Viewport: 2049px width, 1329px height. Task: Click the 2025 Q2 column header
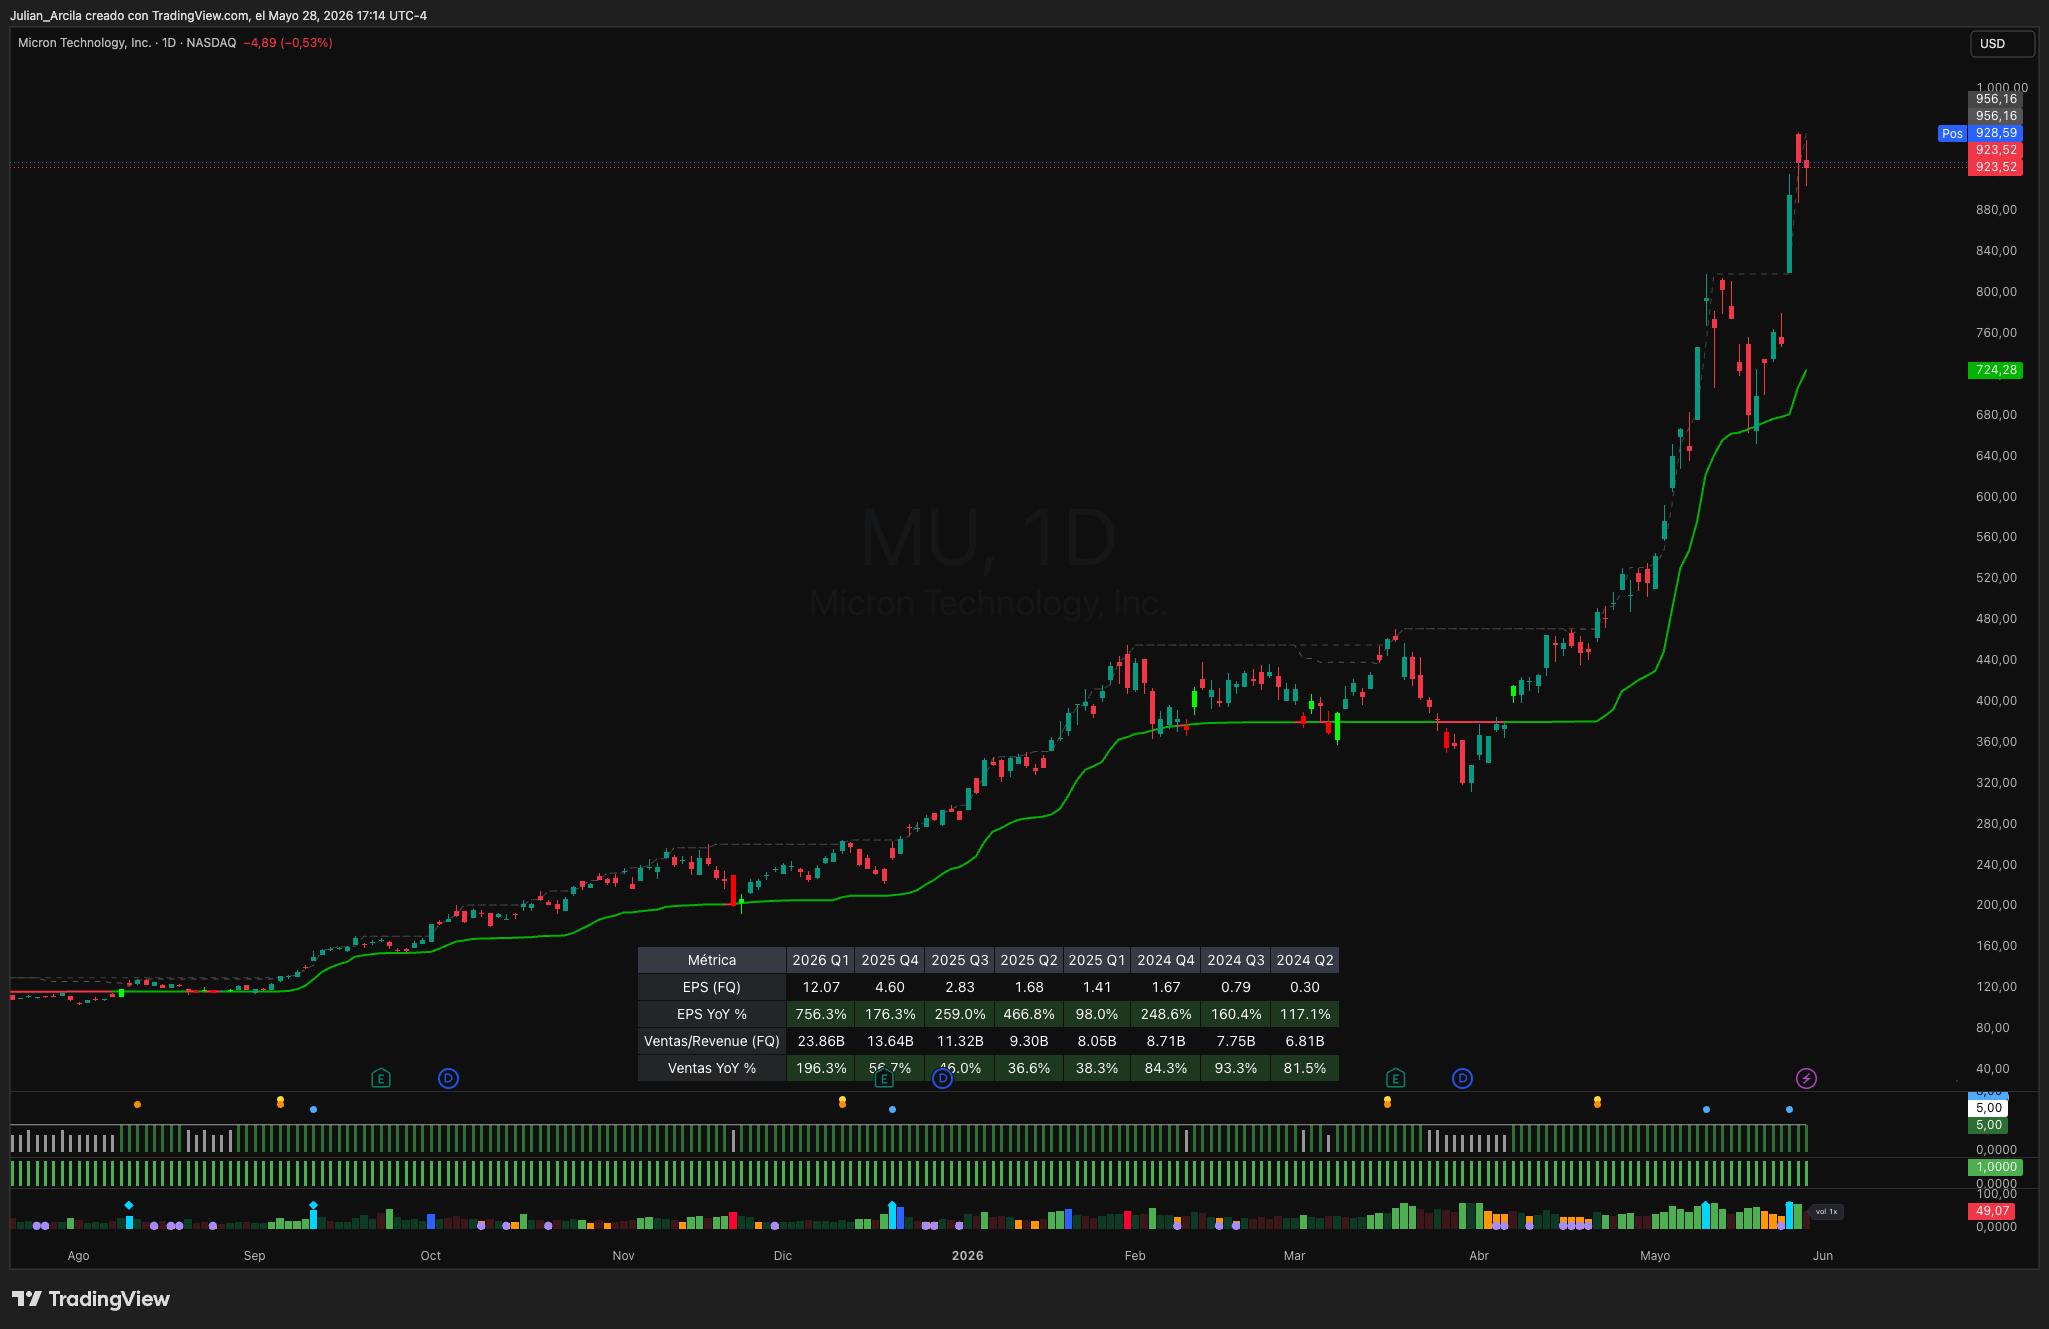pos(1029,960)
